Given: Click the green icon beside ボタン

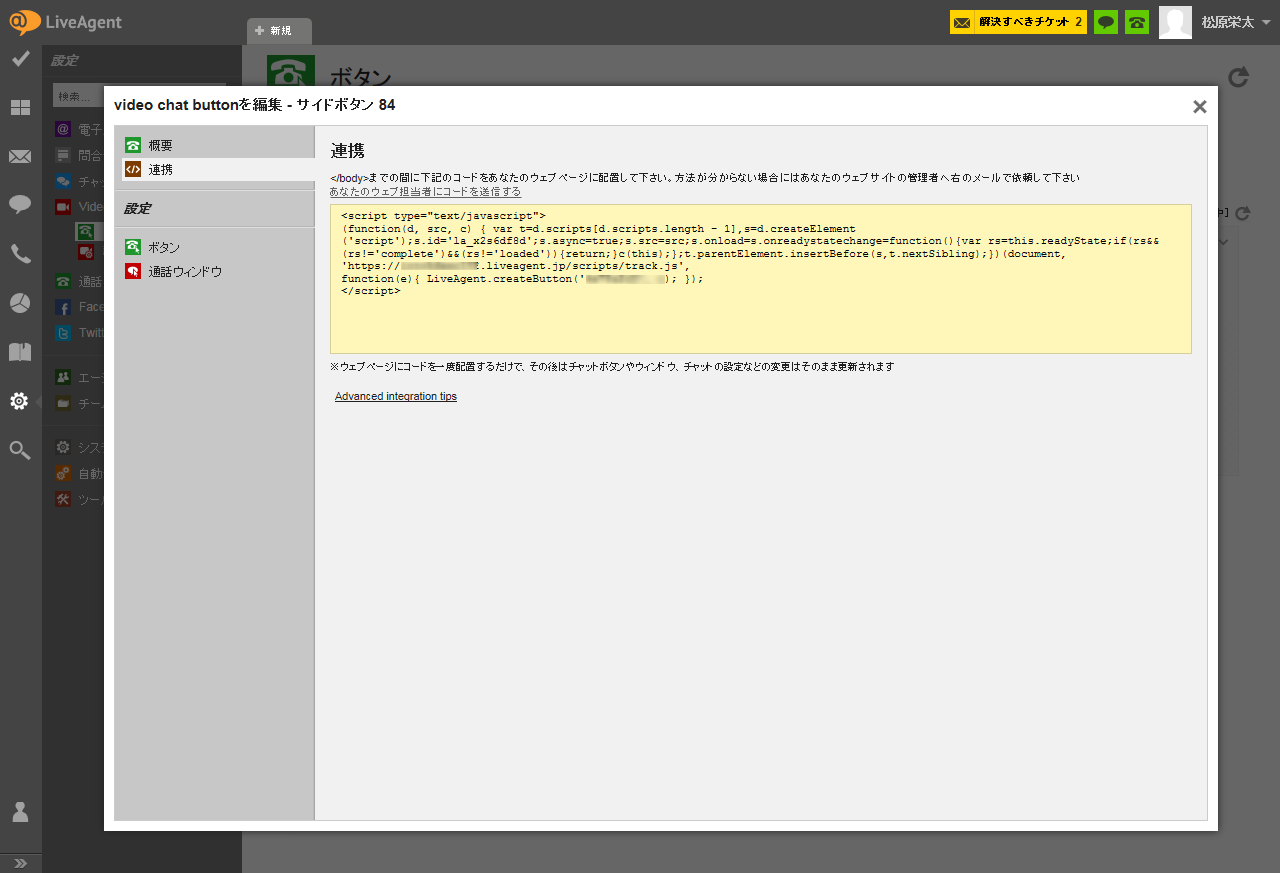Looking at the screenshot, I should point(133,247).
